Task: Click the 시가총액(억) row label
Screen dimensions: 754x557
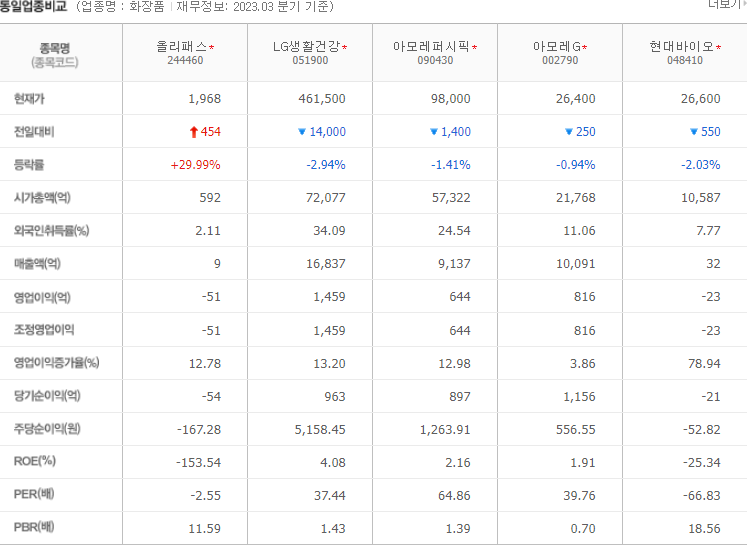Action: [42, 198]
